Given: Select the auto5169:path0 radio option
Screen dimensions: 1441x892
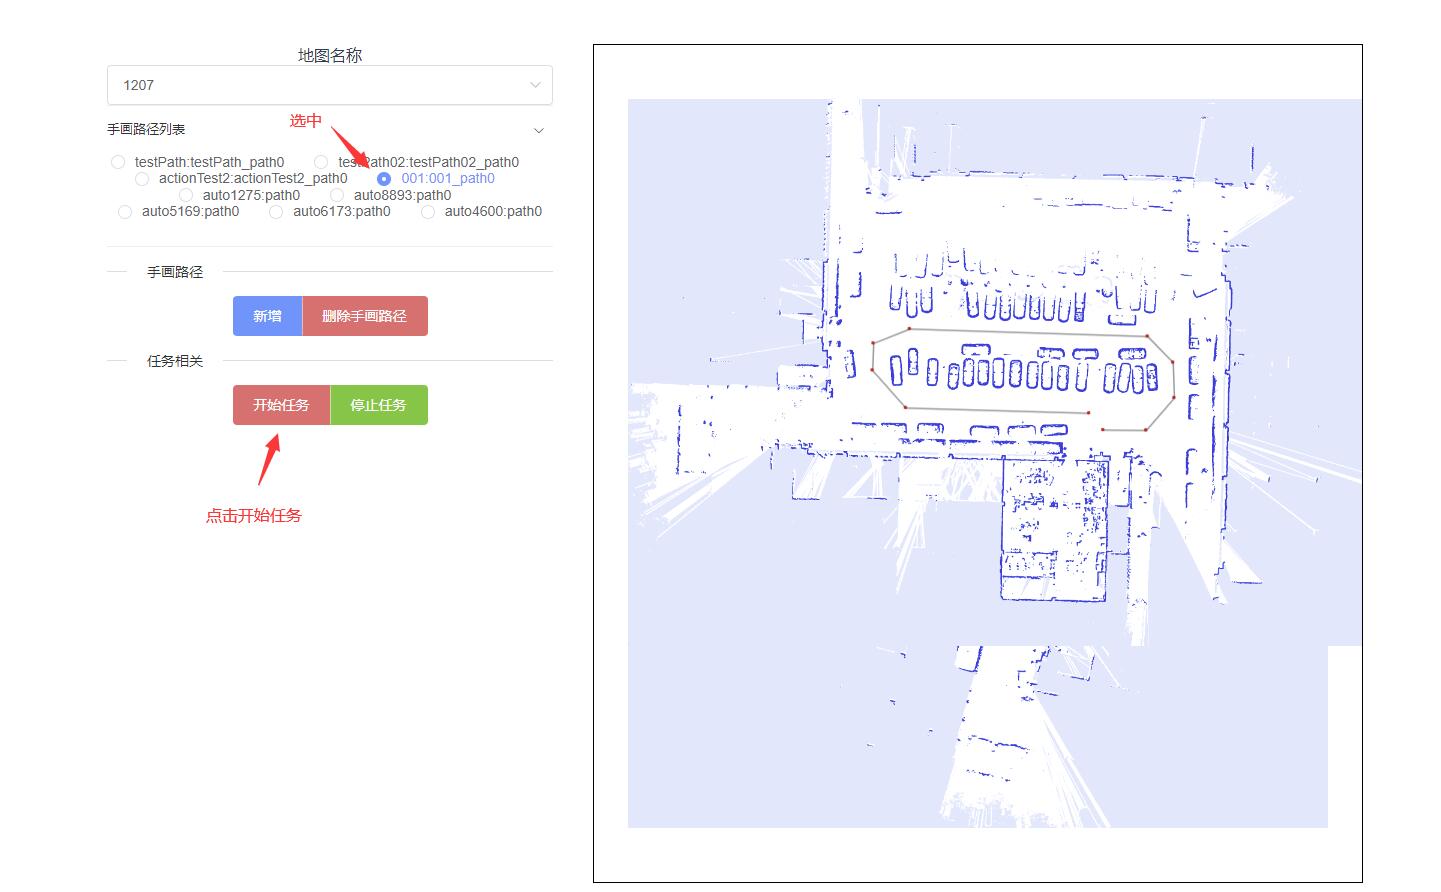Looking at the screenshot, I should click(124, 211).
